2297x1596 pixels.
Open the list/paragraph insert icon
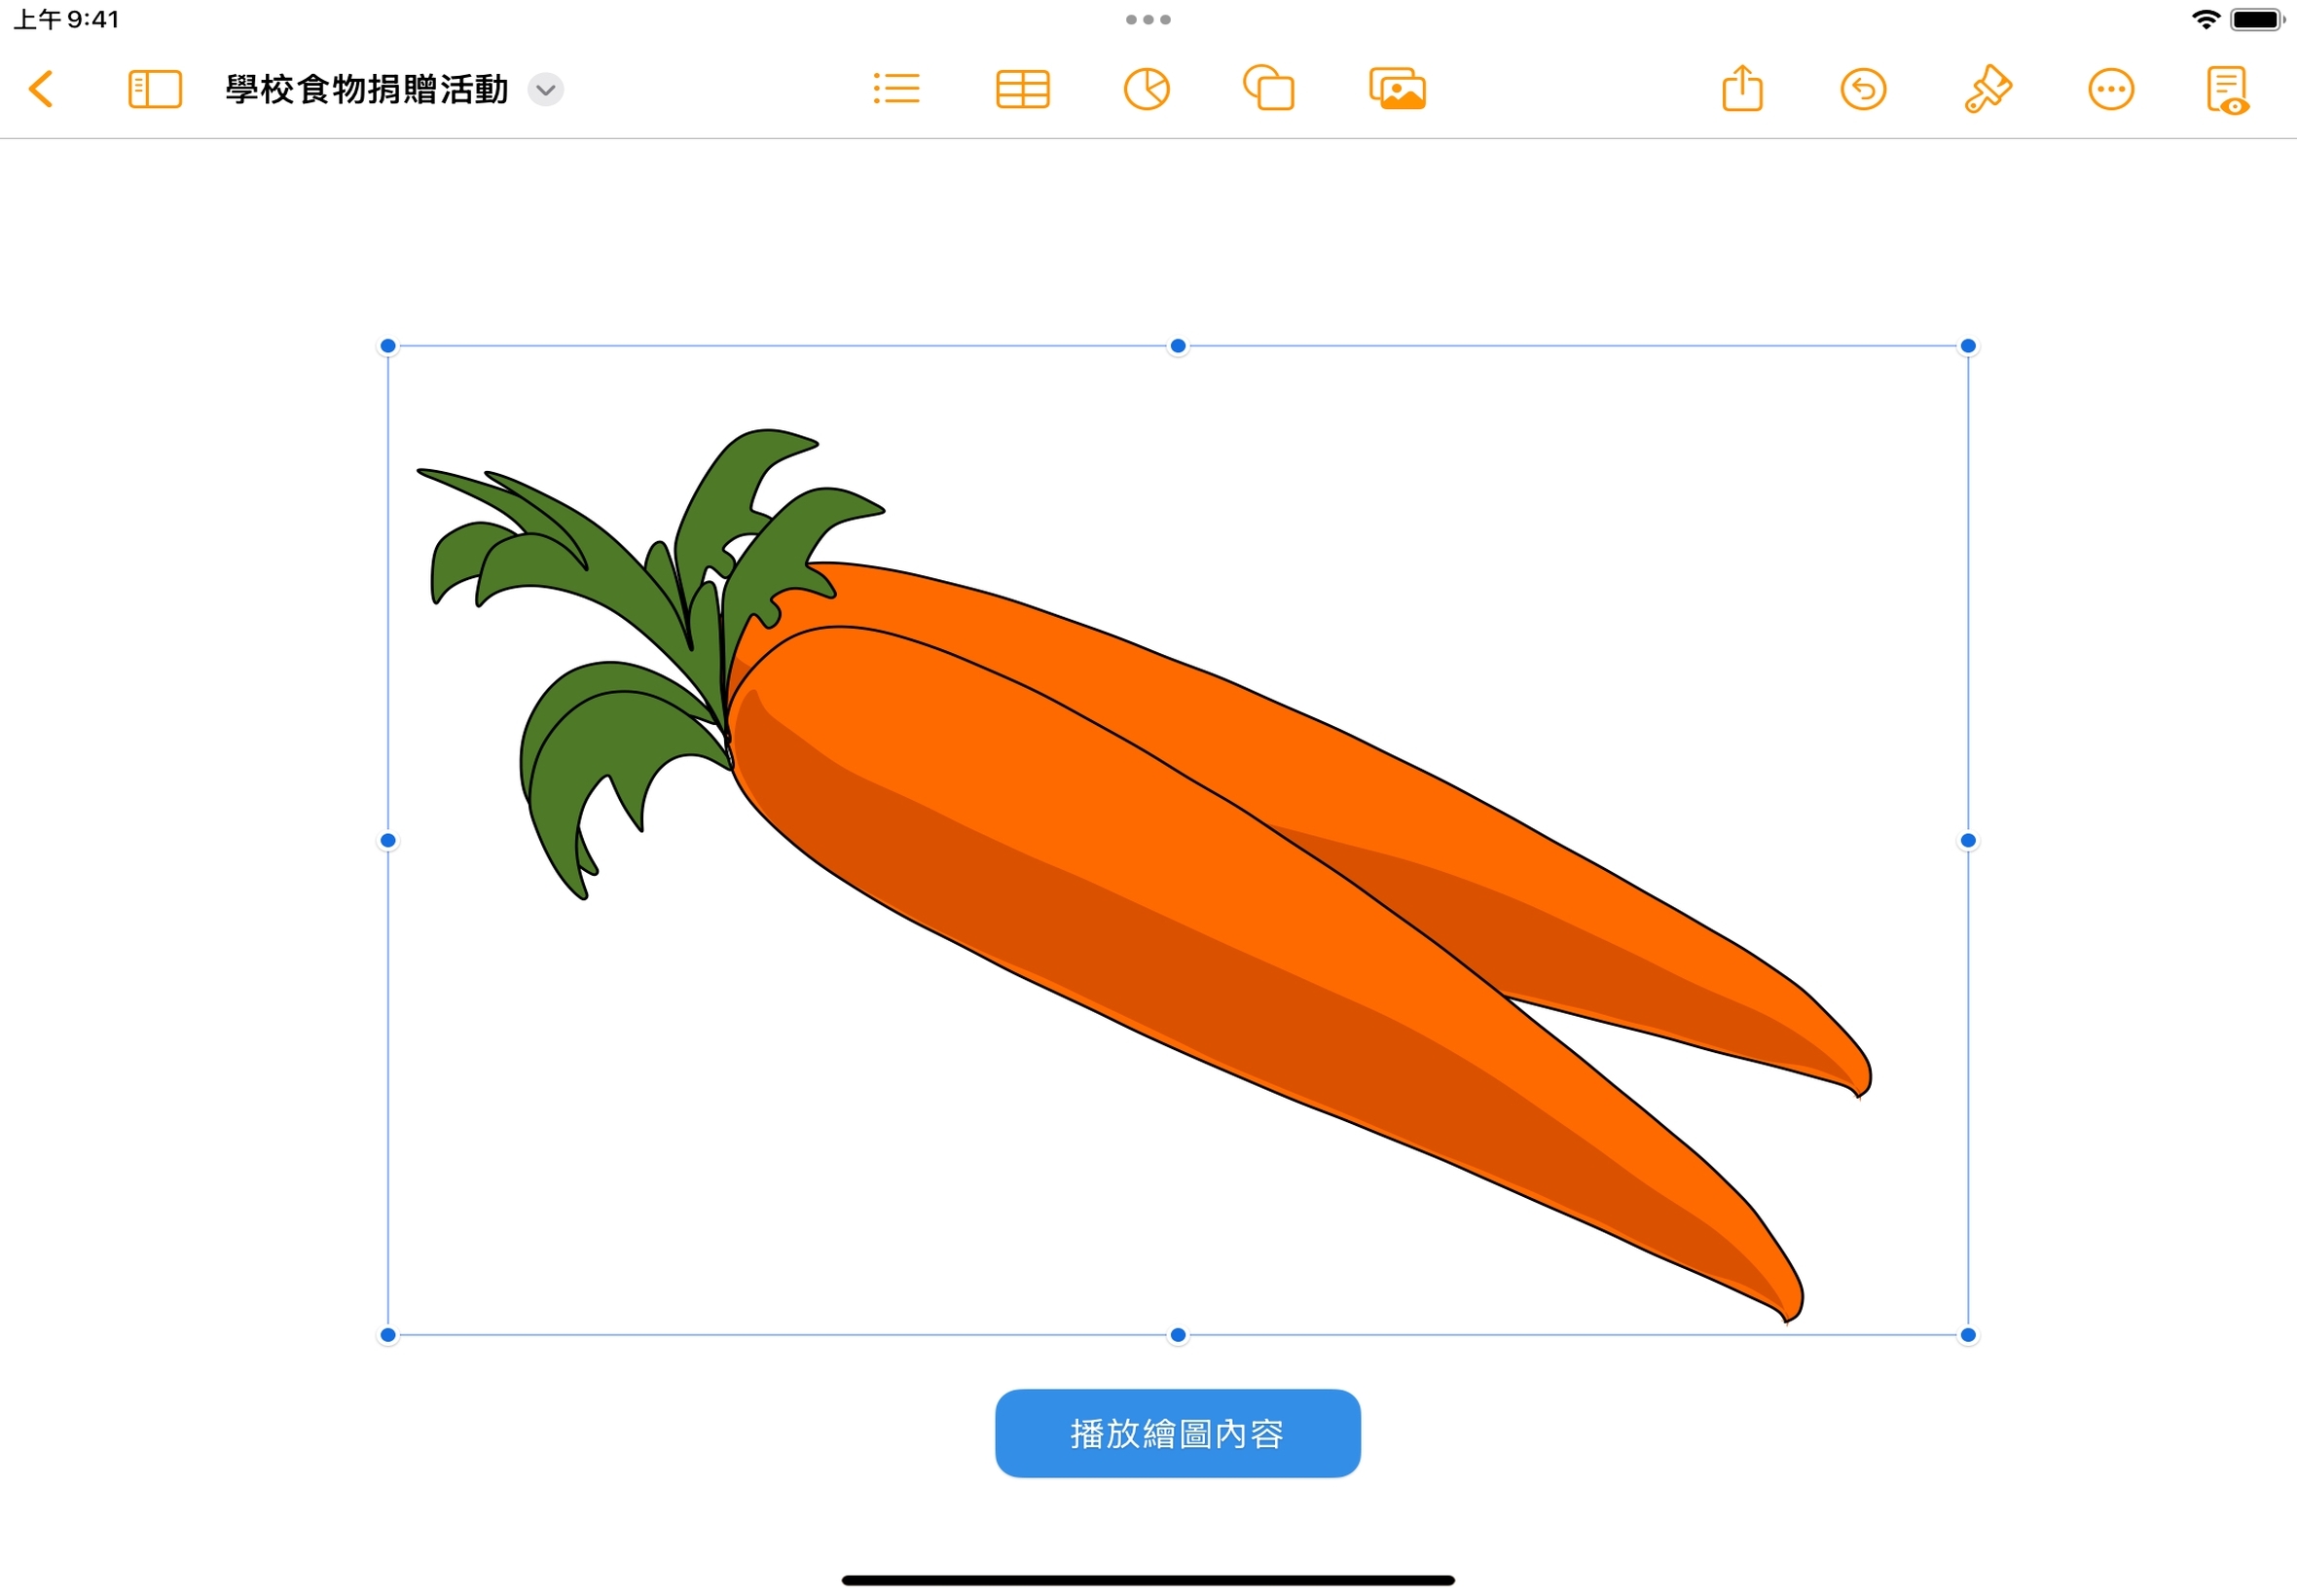tap(896, 89)
